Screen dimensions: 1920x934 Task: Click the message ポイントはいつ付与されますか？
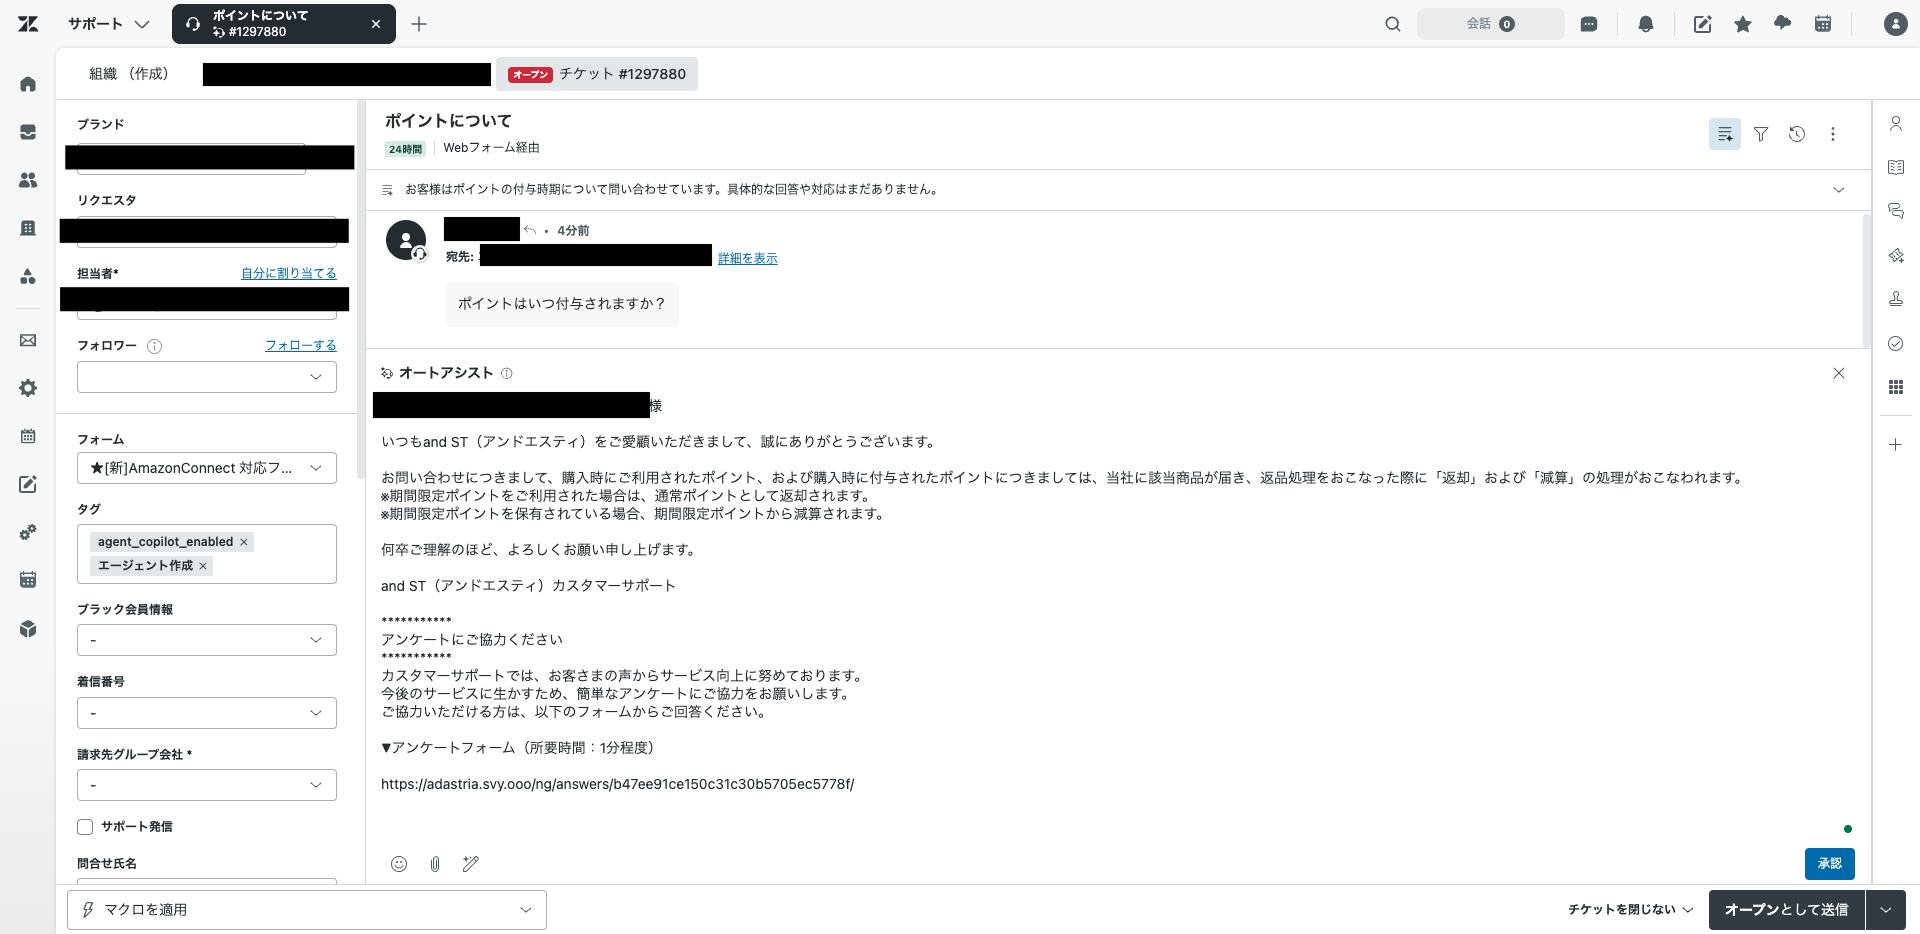(562, 304)
